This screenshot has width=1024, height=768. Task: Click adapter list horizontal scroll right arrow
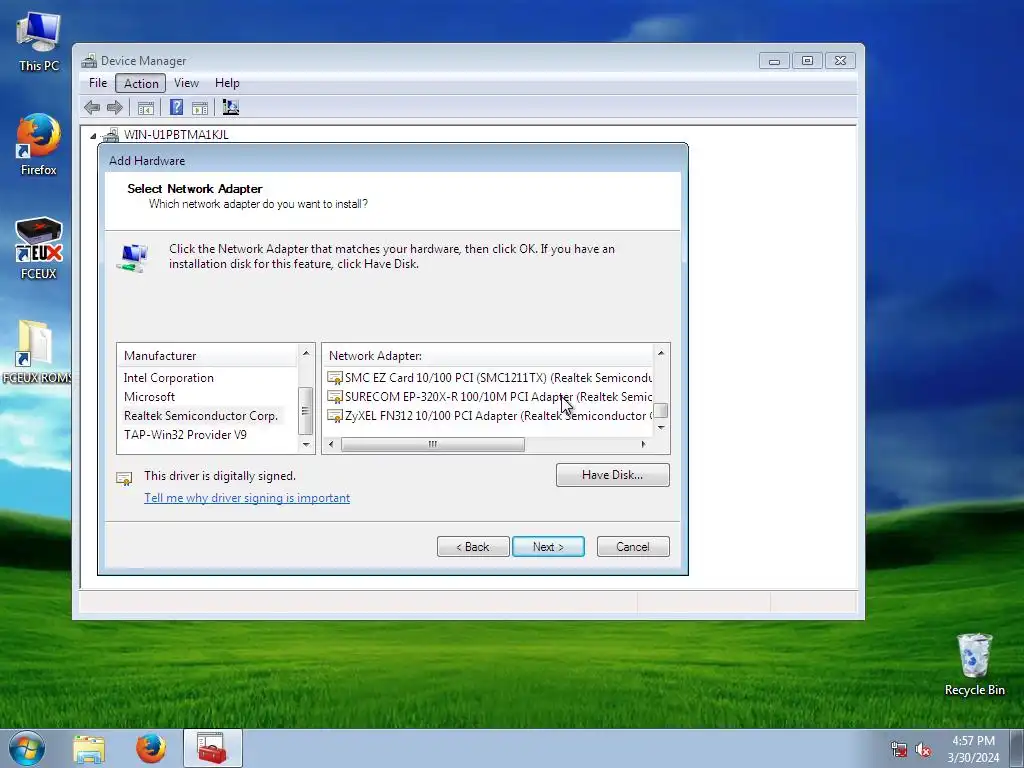point(644,444)
